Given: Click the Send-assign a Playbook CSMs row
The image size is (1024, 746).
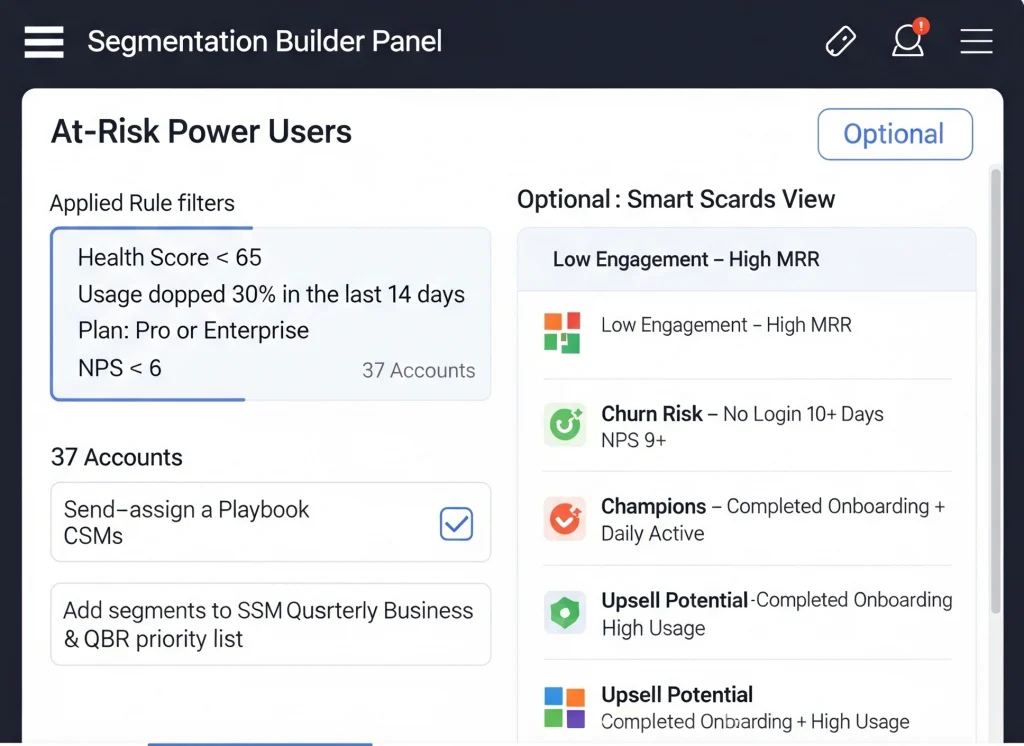Looking at the screenshot, I should click(x=240, y=523).
